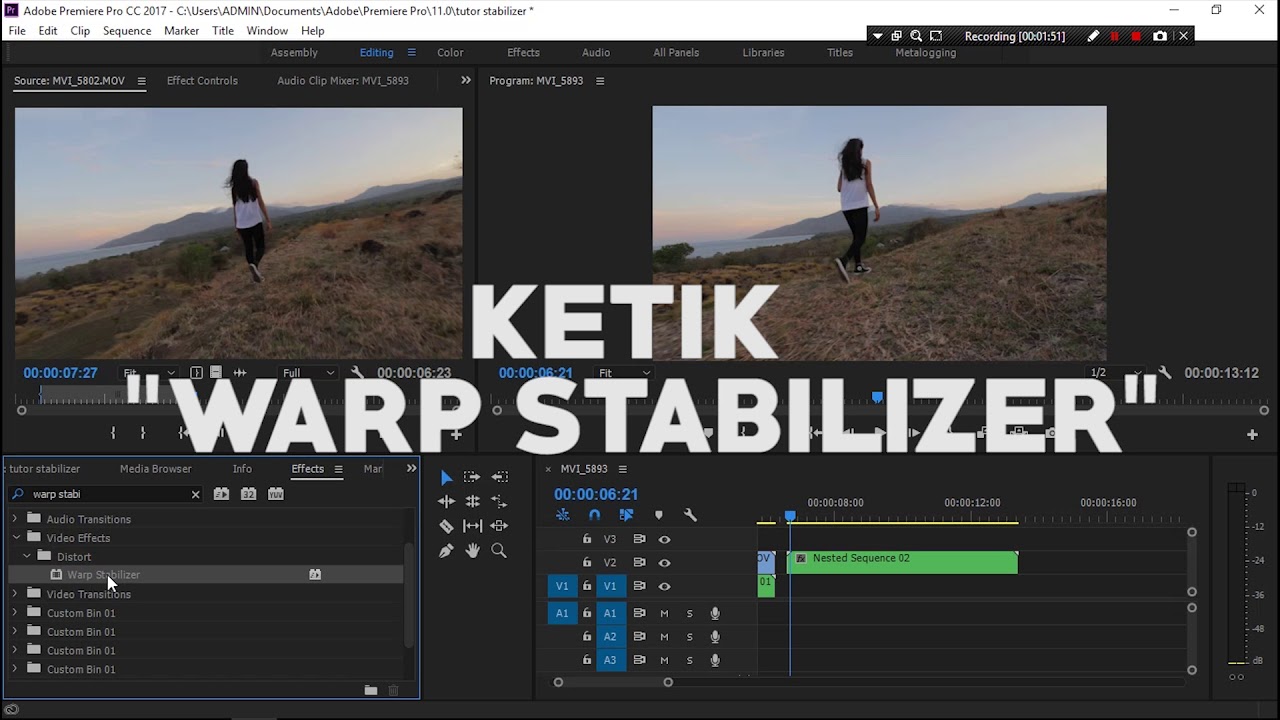Switch to the Media Browser tab
The height and width of the screenshot is (720, 1280).
coord(156,469)
